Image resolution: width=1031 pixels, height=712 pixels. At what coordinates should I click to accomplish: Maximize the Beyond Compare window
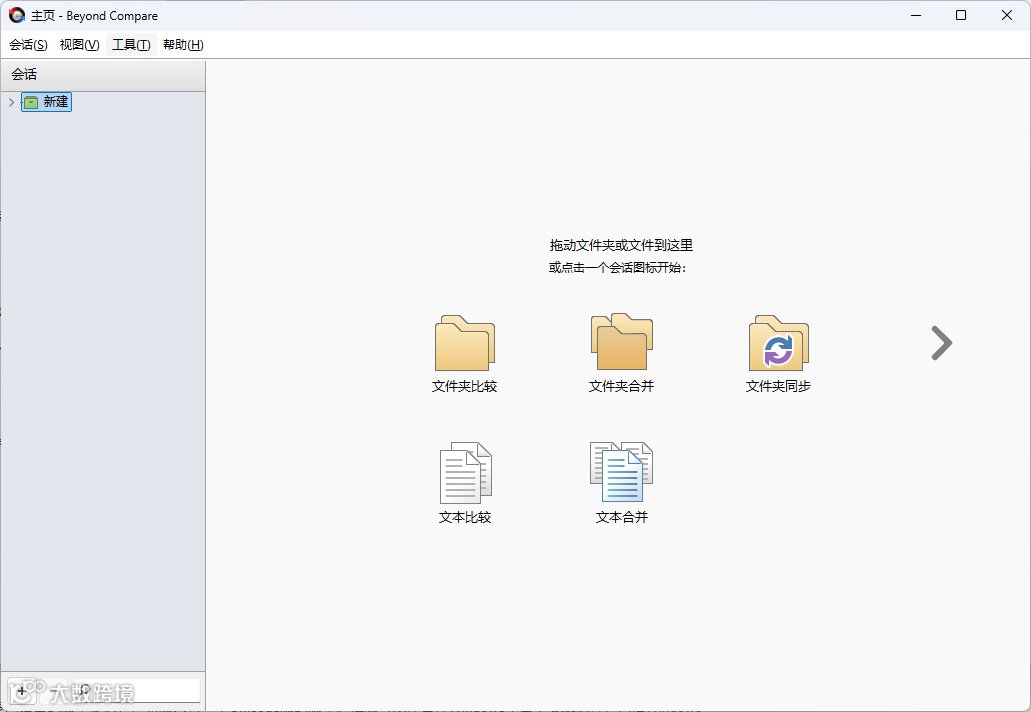click(x=961, y=15)
